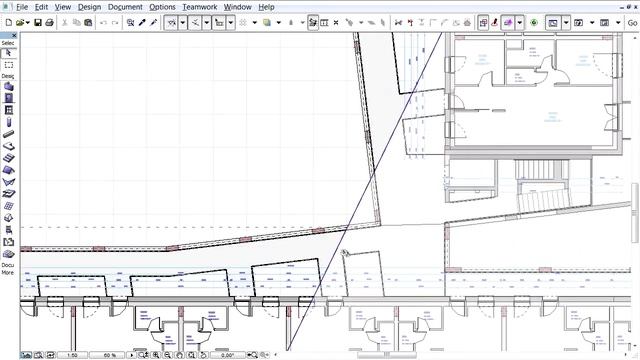Click the Paste clipboard icon
This screenshot has width=640, height=360.
click(88, 23)
